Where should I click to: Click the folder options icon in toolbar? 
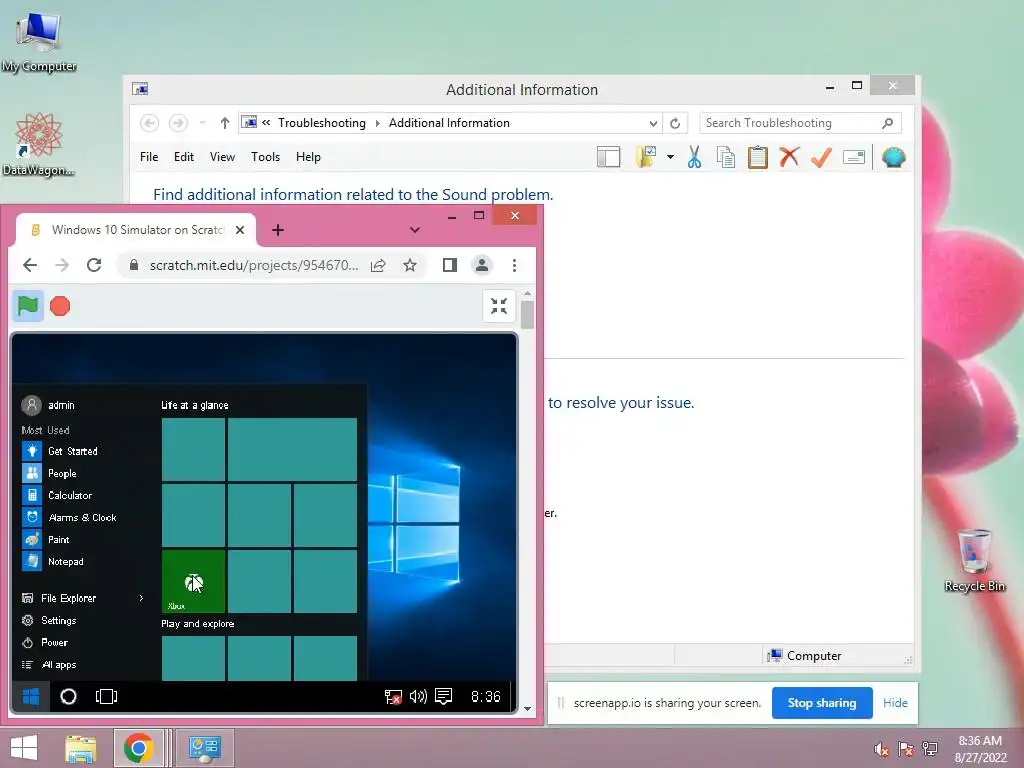[x=646, y=157]
